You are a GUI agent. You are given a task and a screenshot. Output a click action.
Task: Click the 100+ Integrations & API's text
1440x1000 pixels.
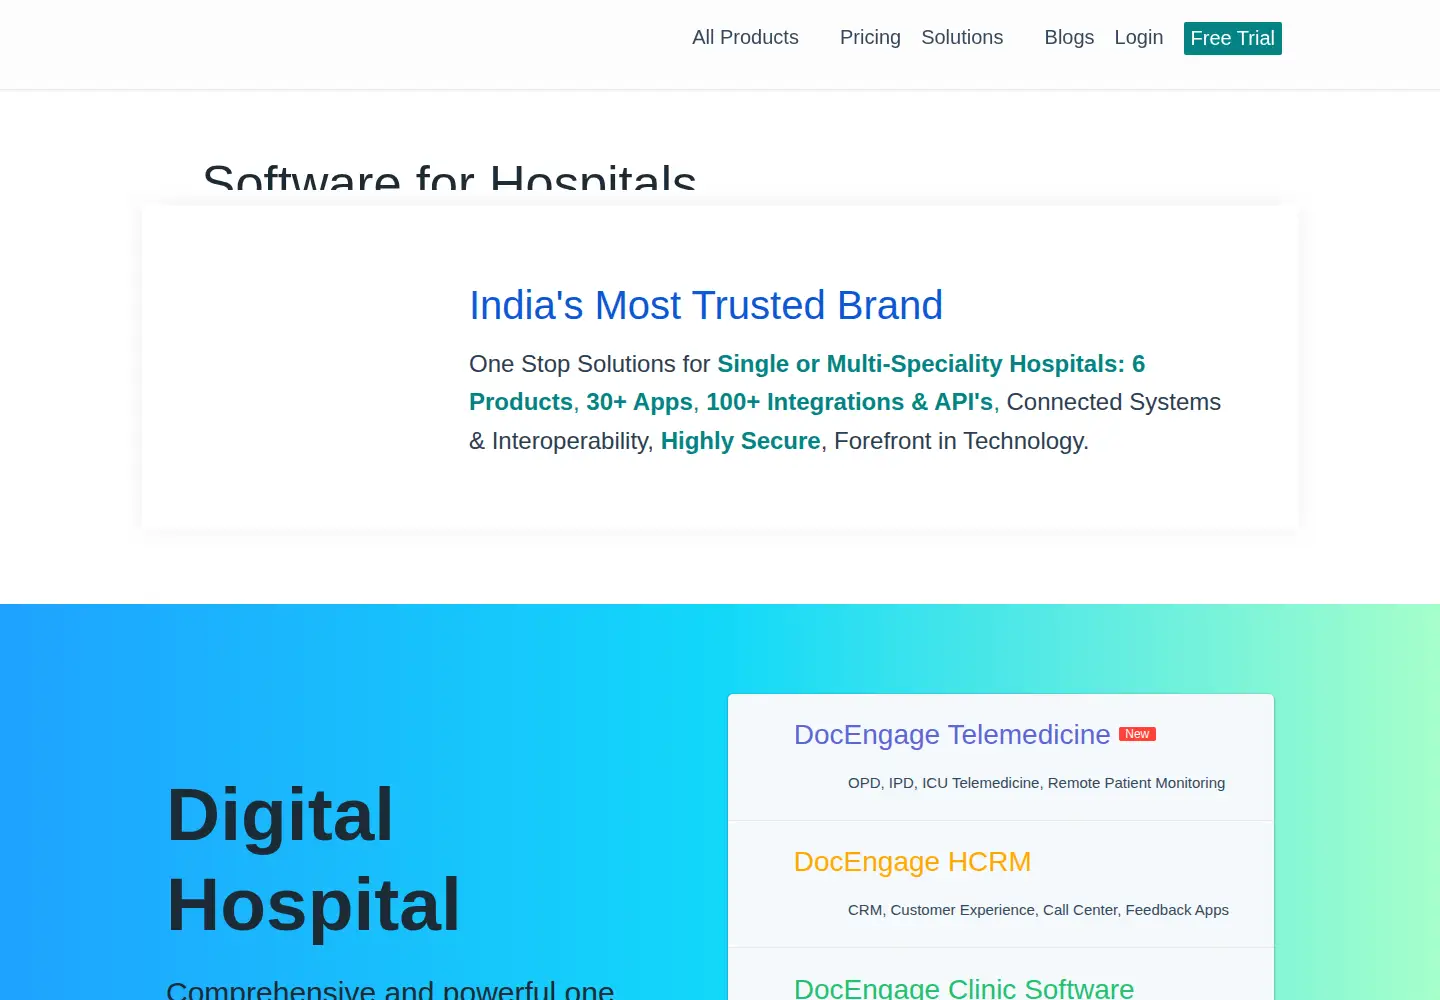click(x=850, y=402)
